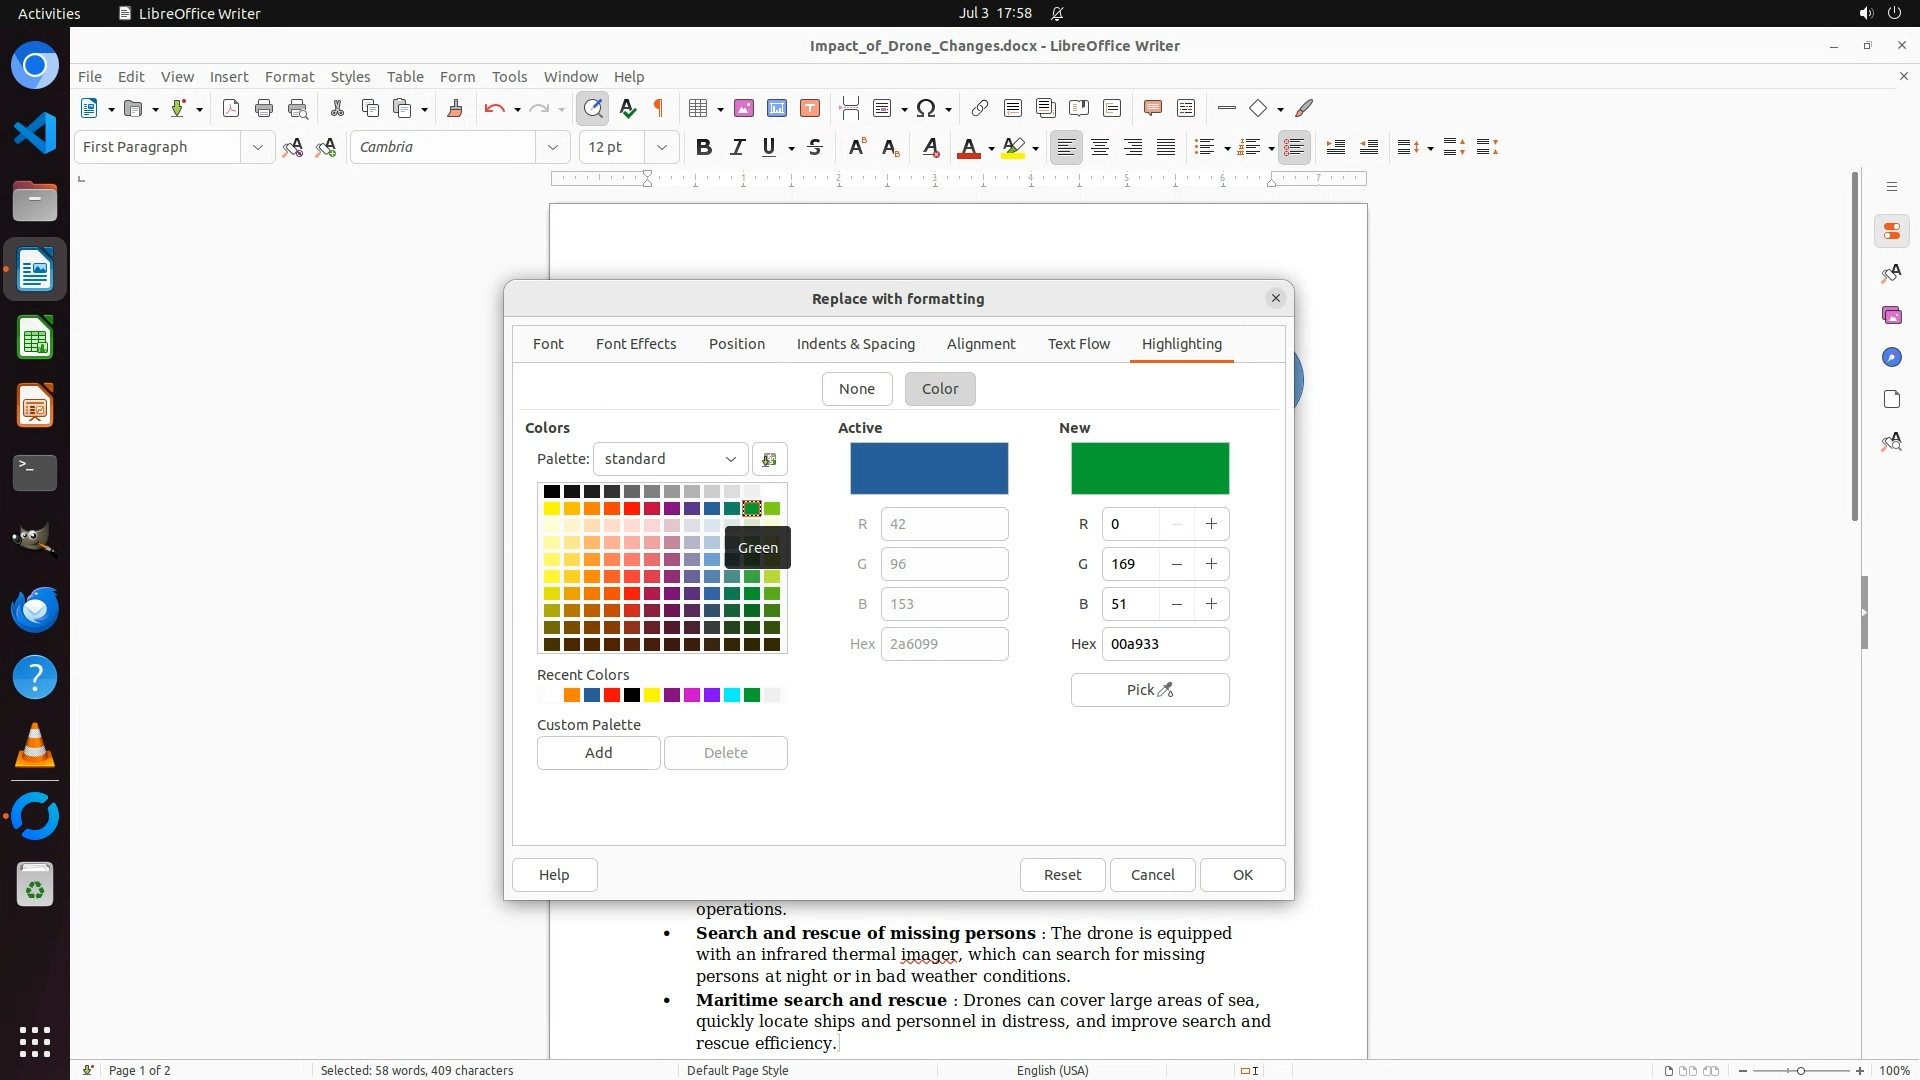Toggle the Color highlighting option on

pyautogui.click(x=939, y=389)
